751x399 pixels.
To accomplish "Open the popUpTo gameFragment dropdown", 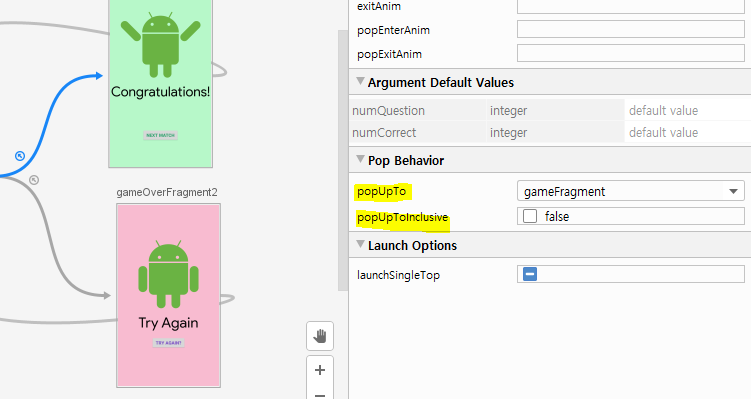I will [630, 191].
